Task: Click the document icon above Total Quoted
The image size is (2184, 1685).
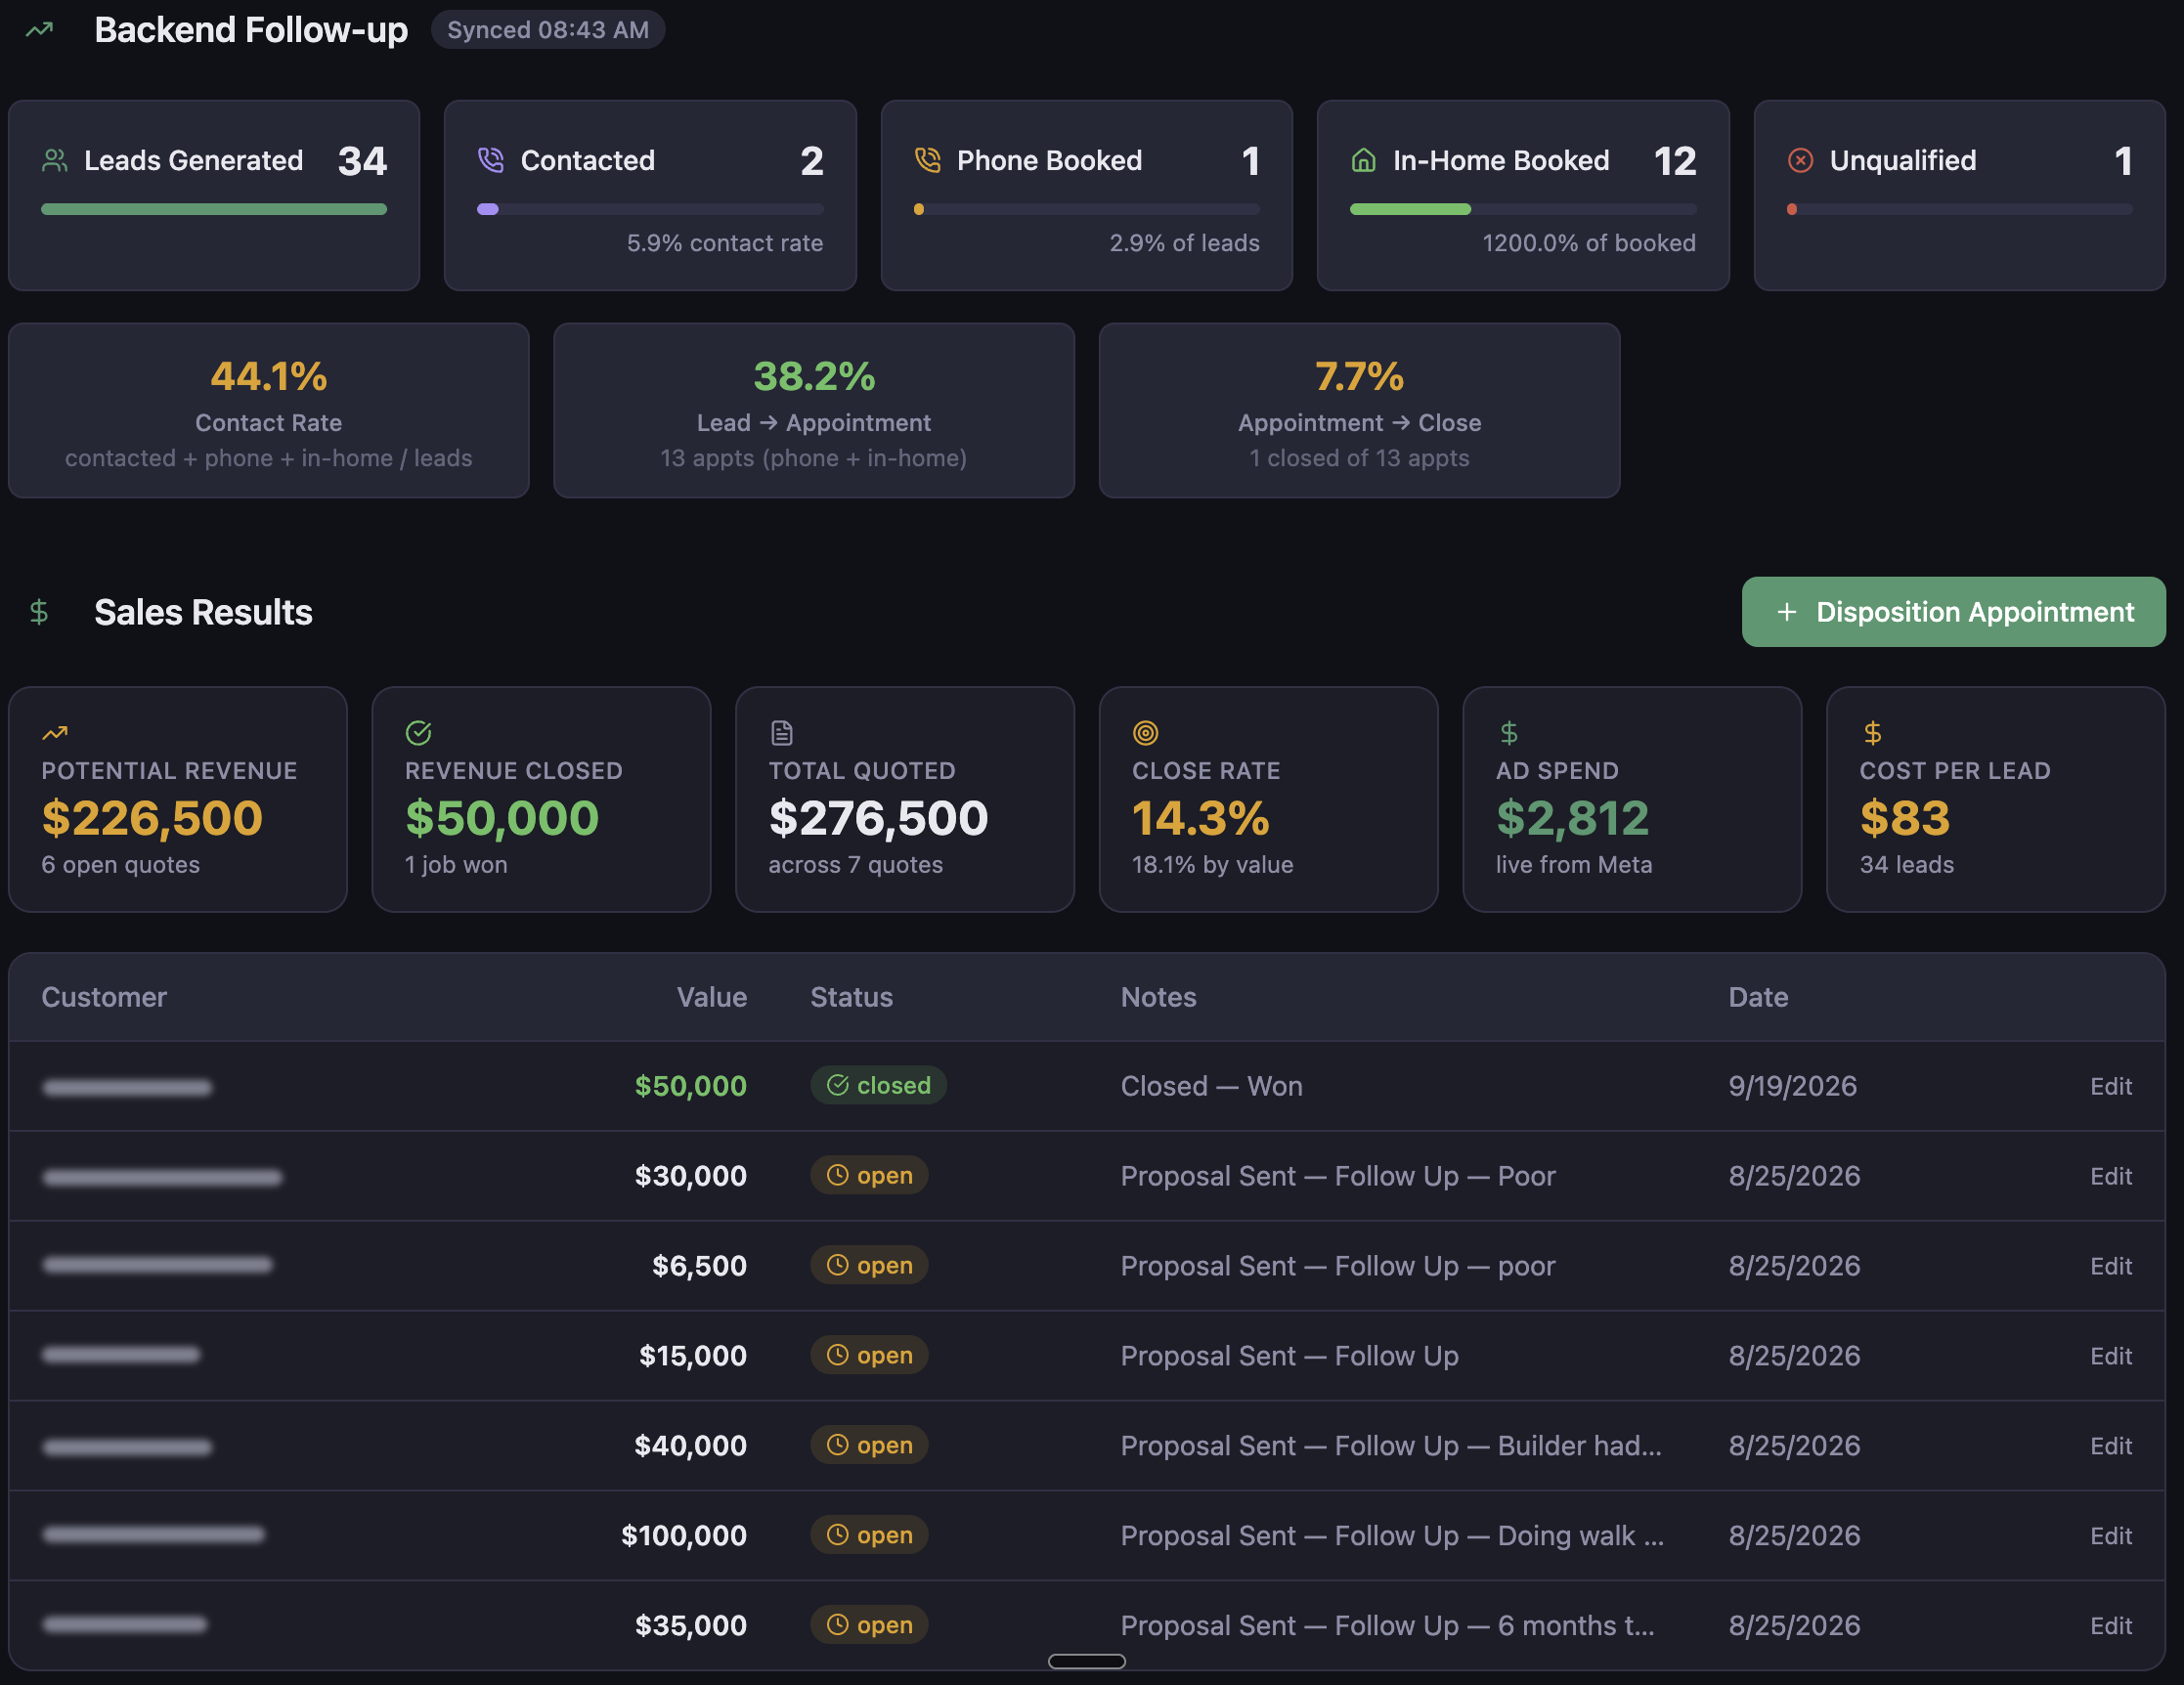Action: pyautogui.click(x=782, y=733)
